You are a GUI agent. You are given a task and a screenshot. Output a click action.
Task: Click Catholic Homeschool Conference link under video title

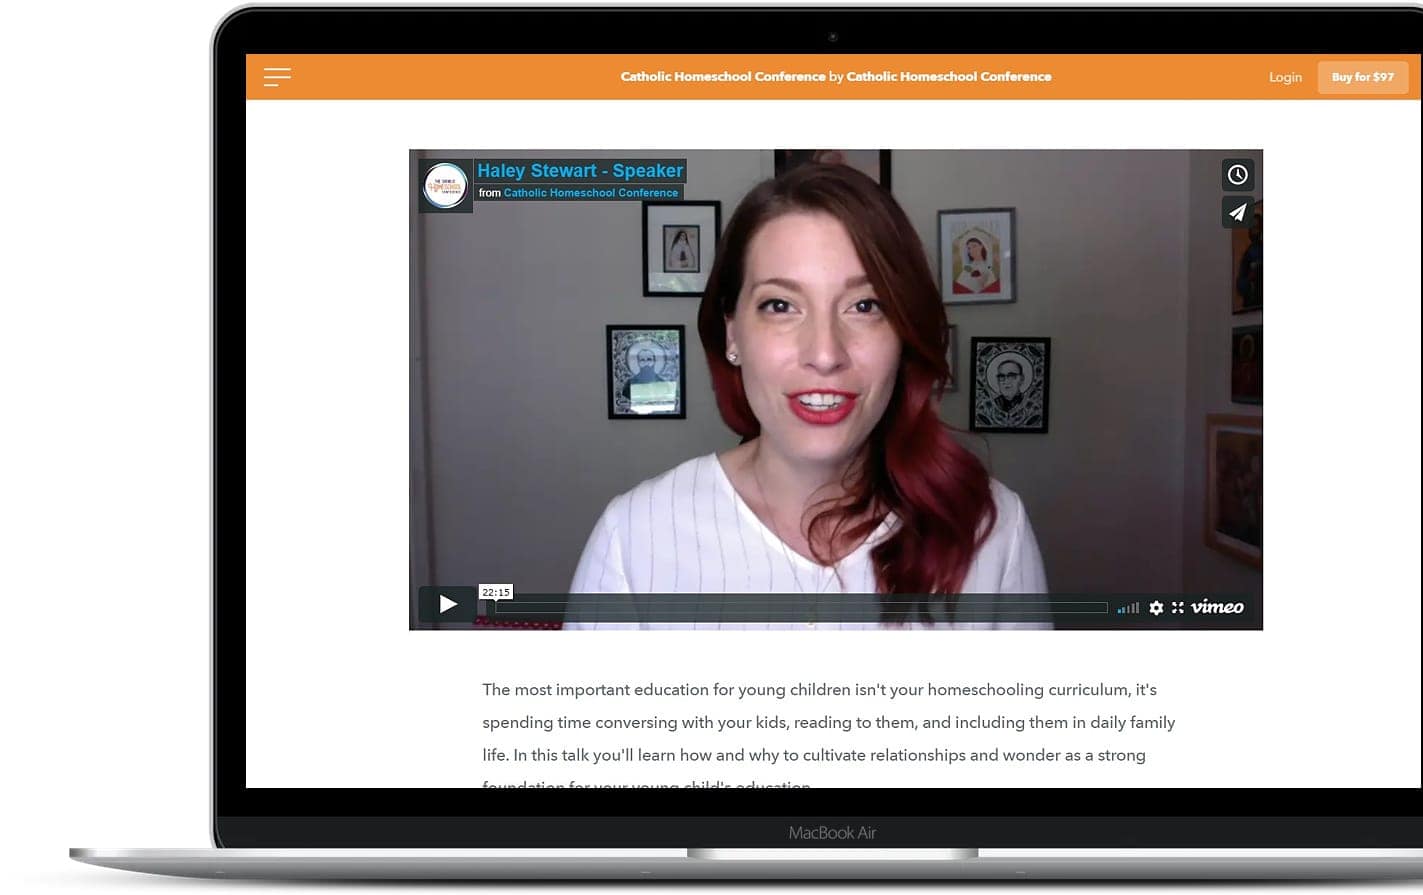(x=591, y=193)
